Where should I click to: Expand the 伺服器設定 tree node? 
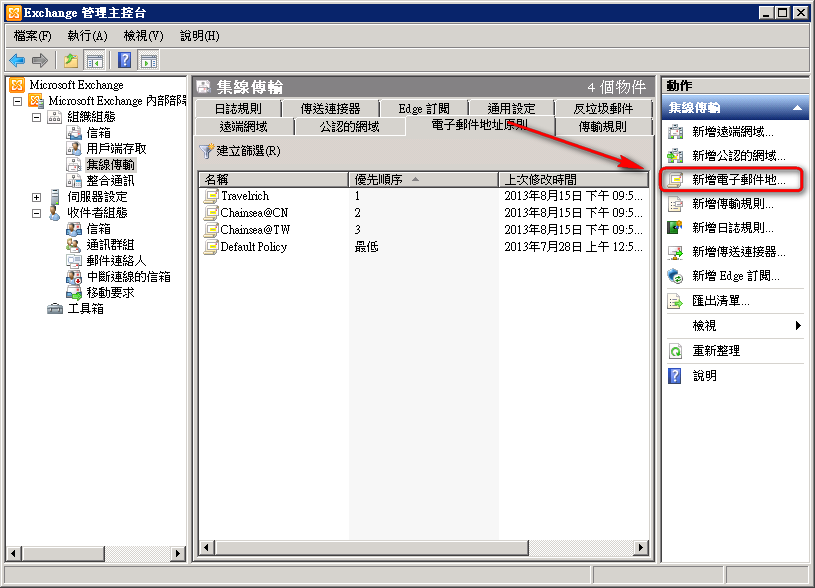(36, 198)
